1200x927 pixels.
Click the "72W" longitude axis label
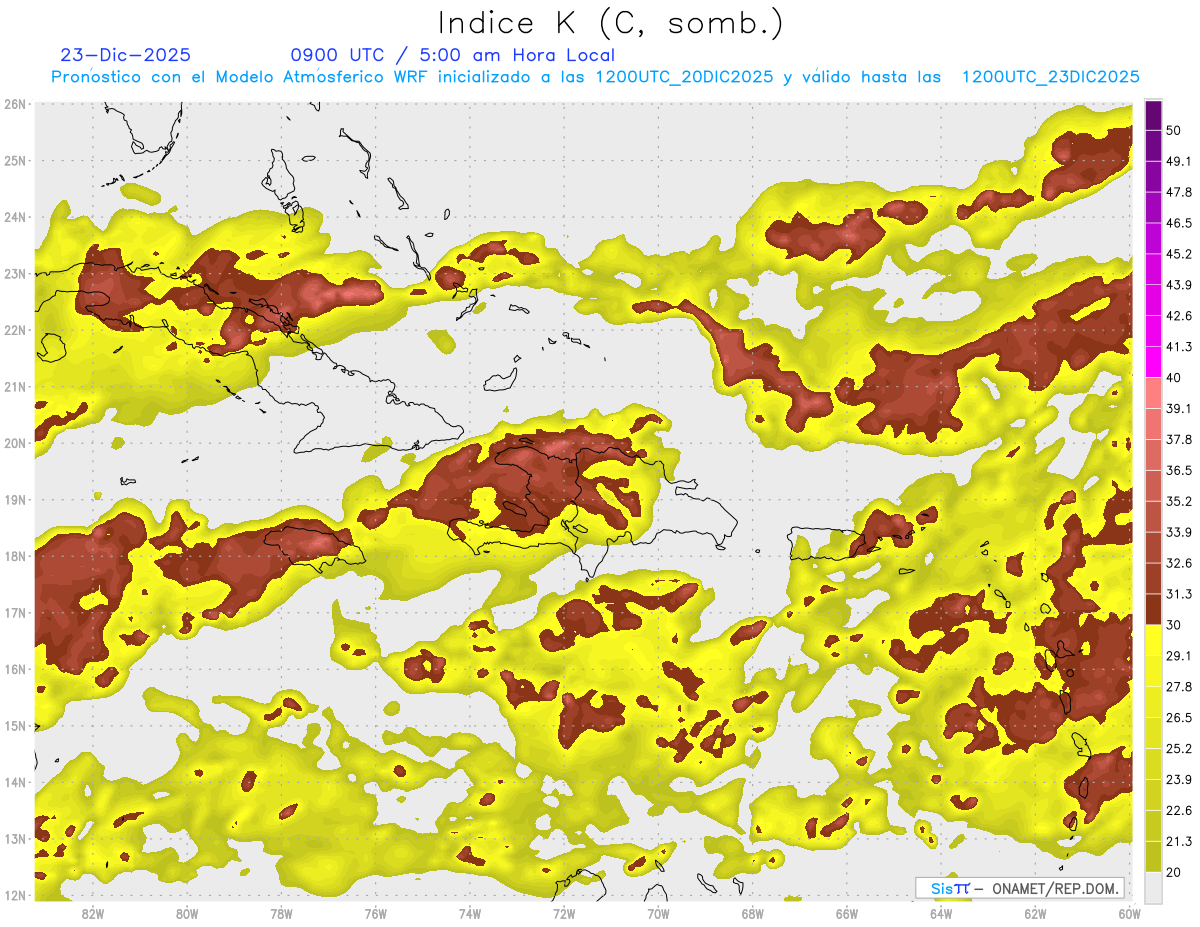[x=564, y=914]
